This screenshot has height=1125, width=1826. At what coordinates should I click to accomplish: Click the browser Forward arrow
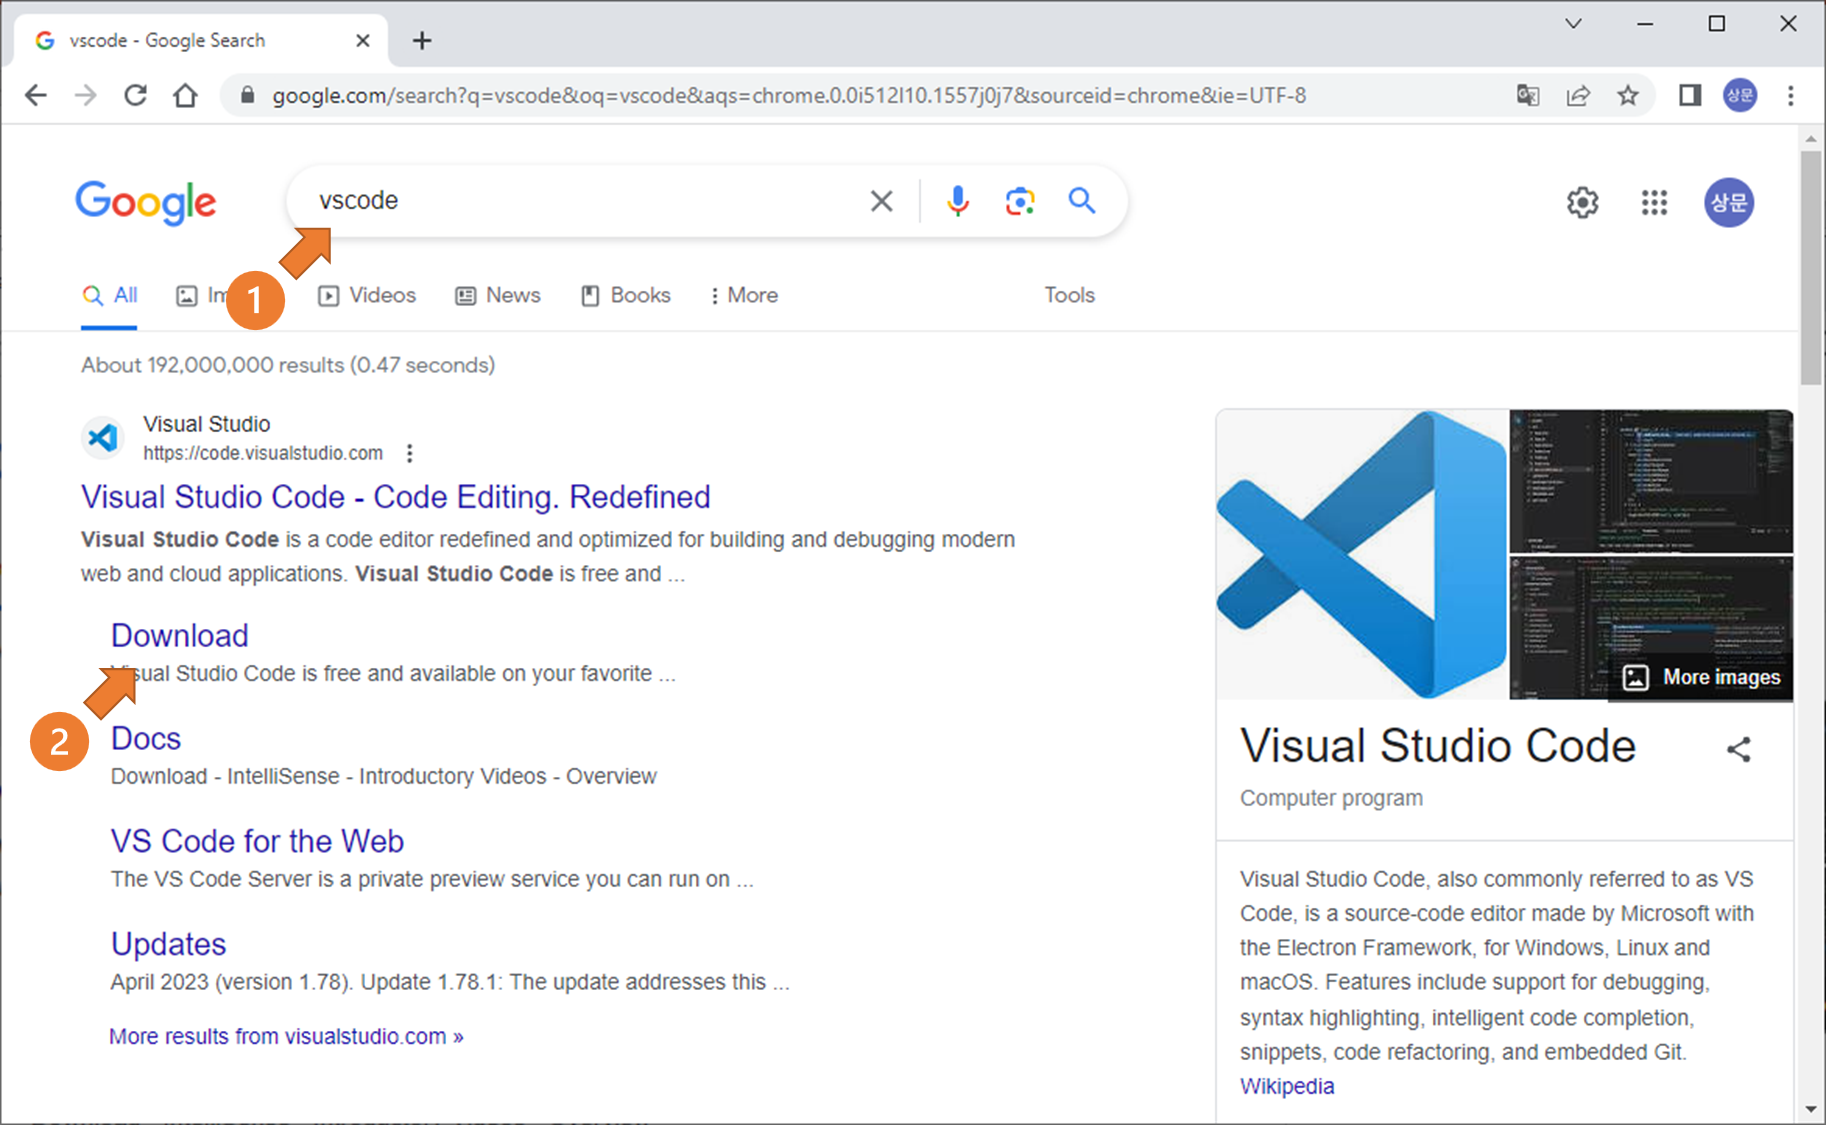86,96
